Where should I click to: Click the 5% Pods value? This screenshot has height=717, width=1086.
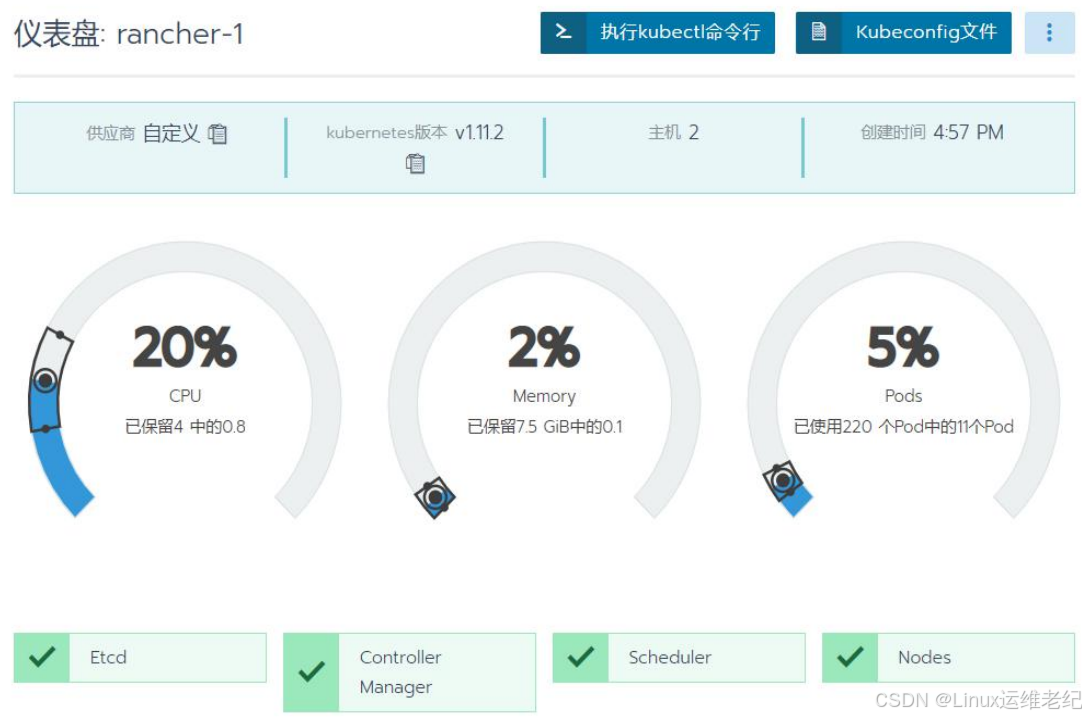point(903,346)
